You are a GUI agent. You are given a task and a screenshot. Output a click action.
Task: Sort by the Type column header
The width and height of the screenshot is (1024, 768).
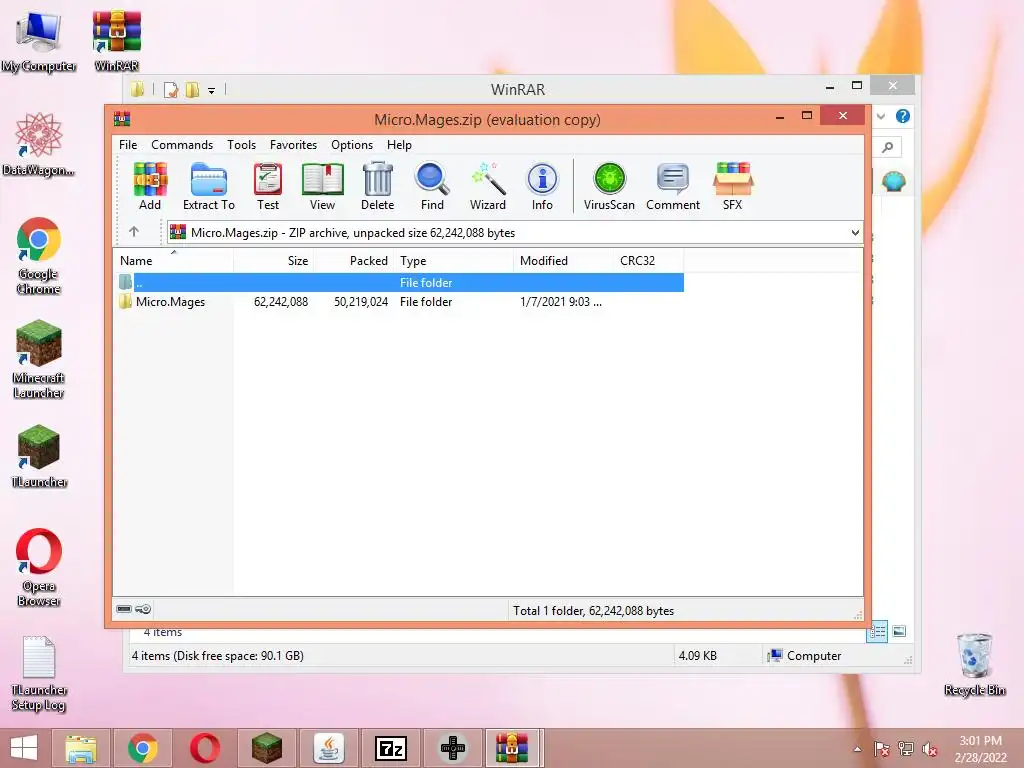(454, 261)
